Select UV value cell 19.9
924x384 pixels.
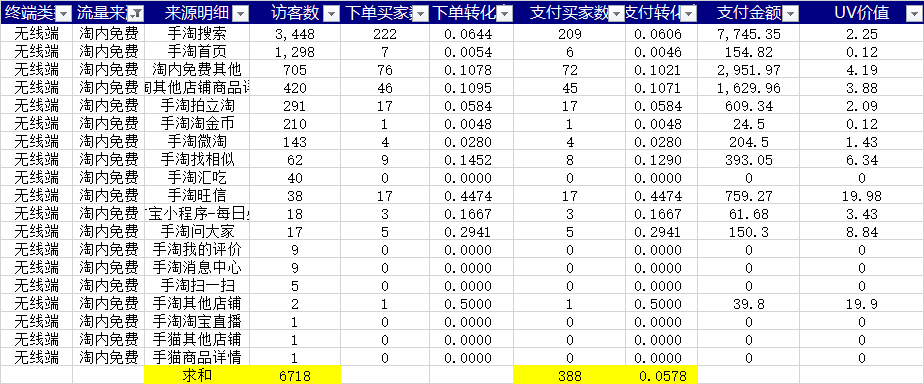pyautogui.click(x=862, y=304)
